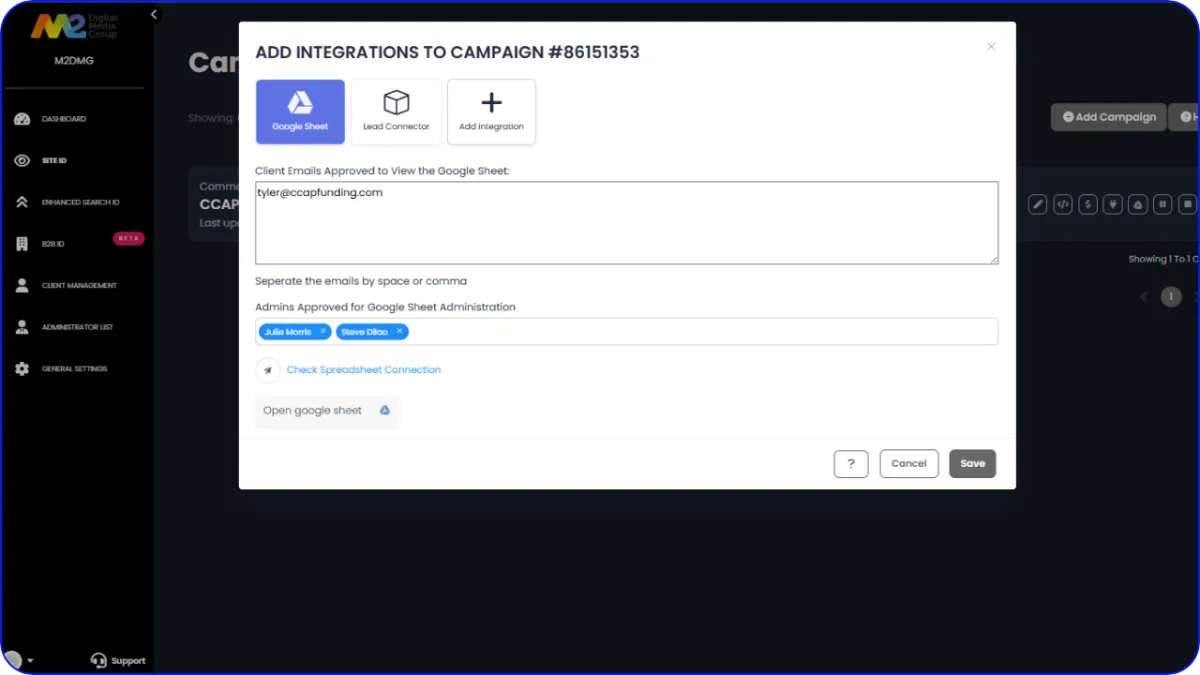Click the Check Spreadsheet Connection link
The image size is (1200, 675).
click(x=364, y=370)
